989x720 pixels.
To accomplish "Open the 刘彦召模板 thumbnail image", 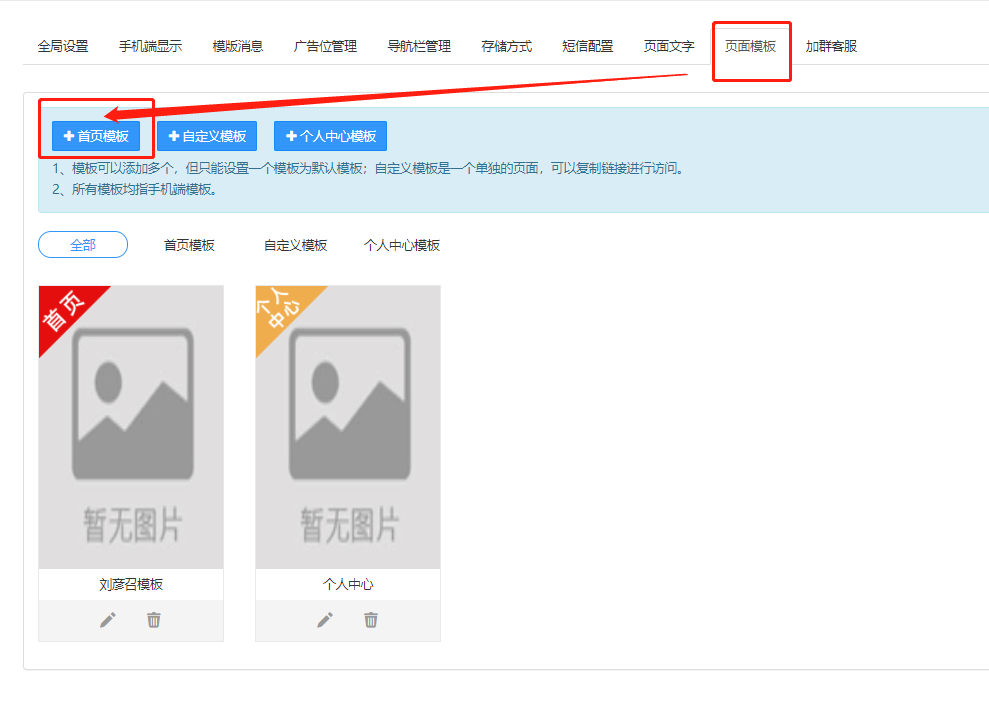I will tap(131, 427).
